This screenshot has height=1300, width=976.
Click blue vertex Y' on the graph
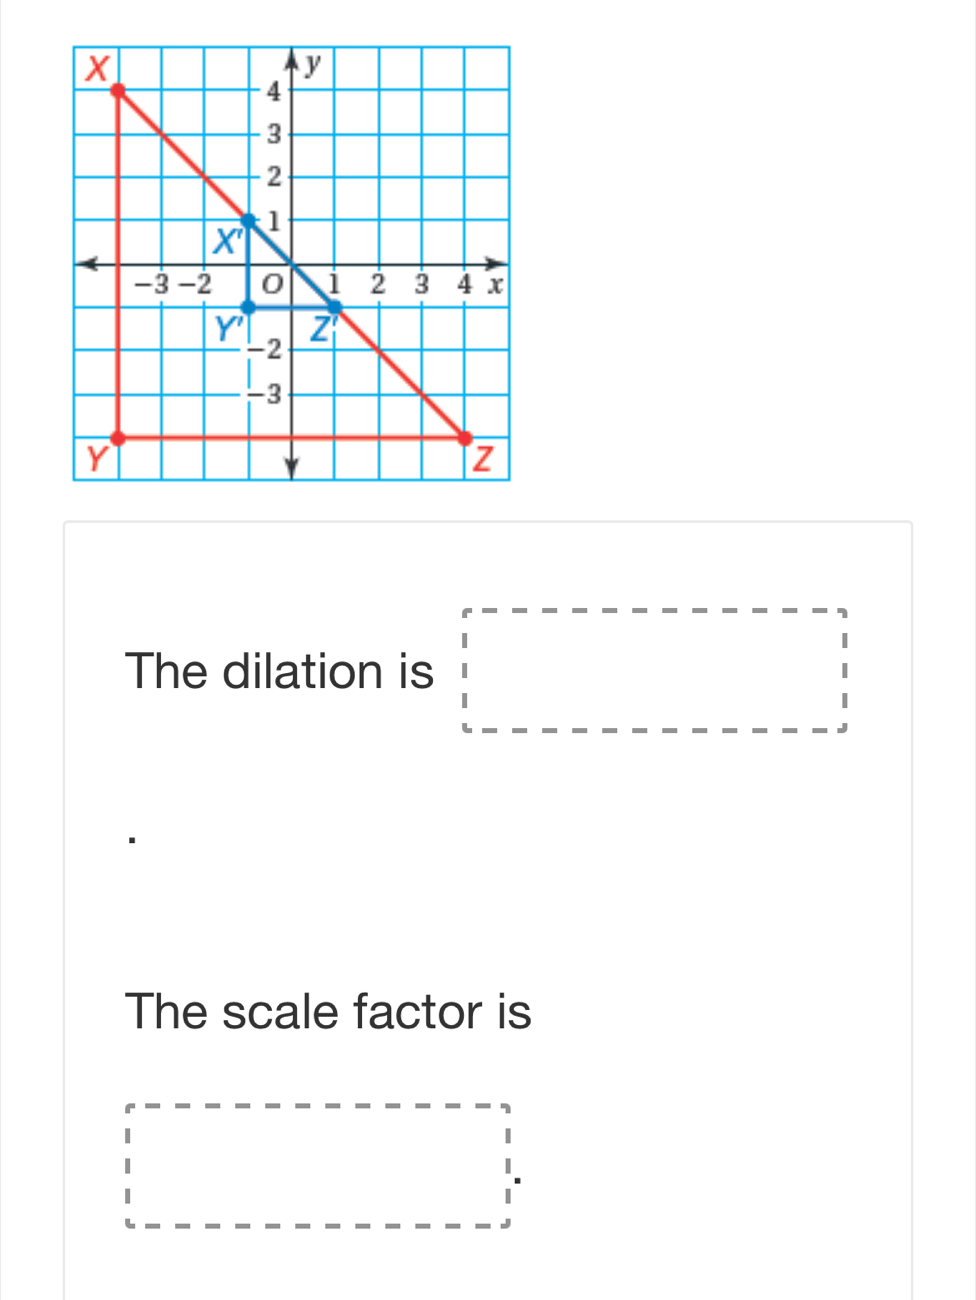(x=248, y=307)
